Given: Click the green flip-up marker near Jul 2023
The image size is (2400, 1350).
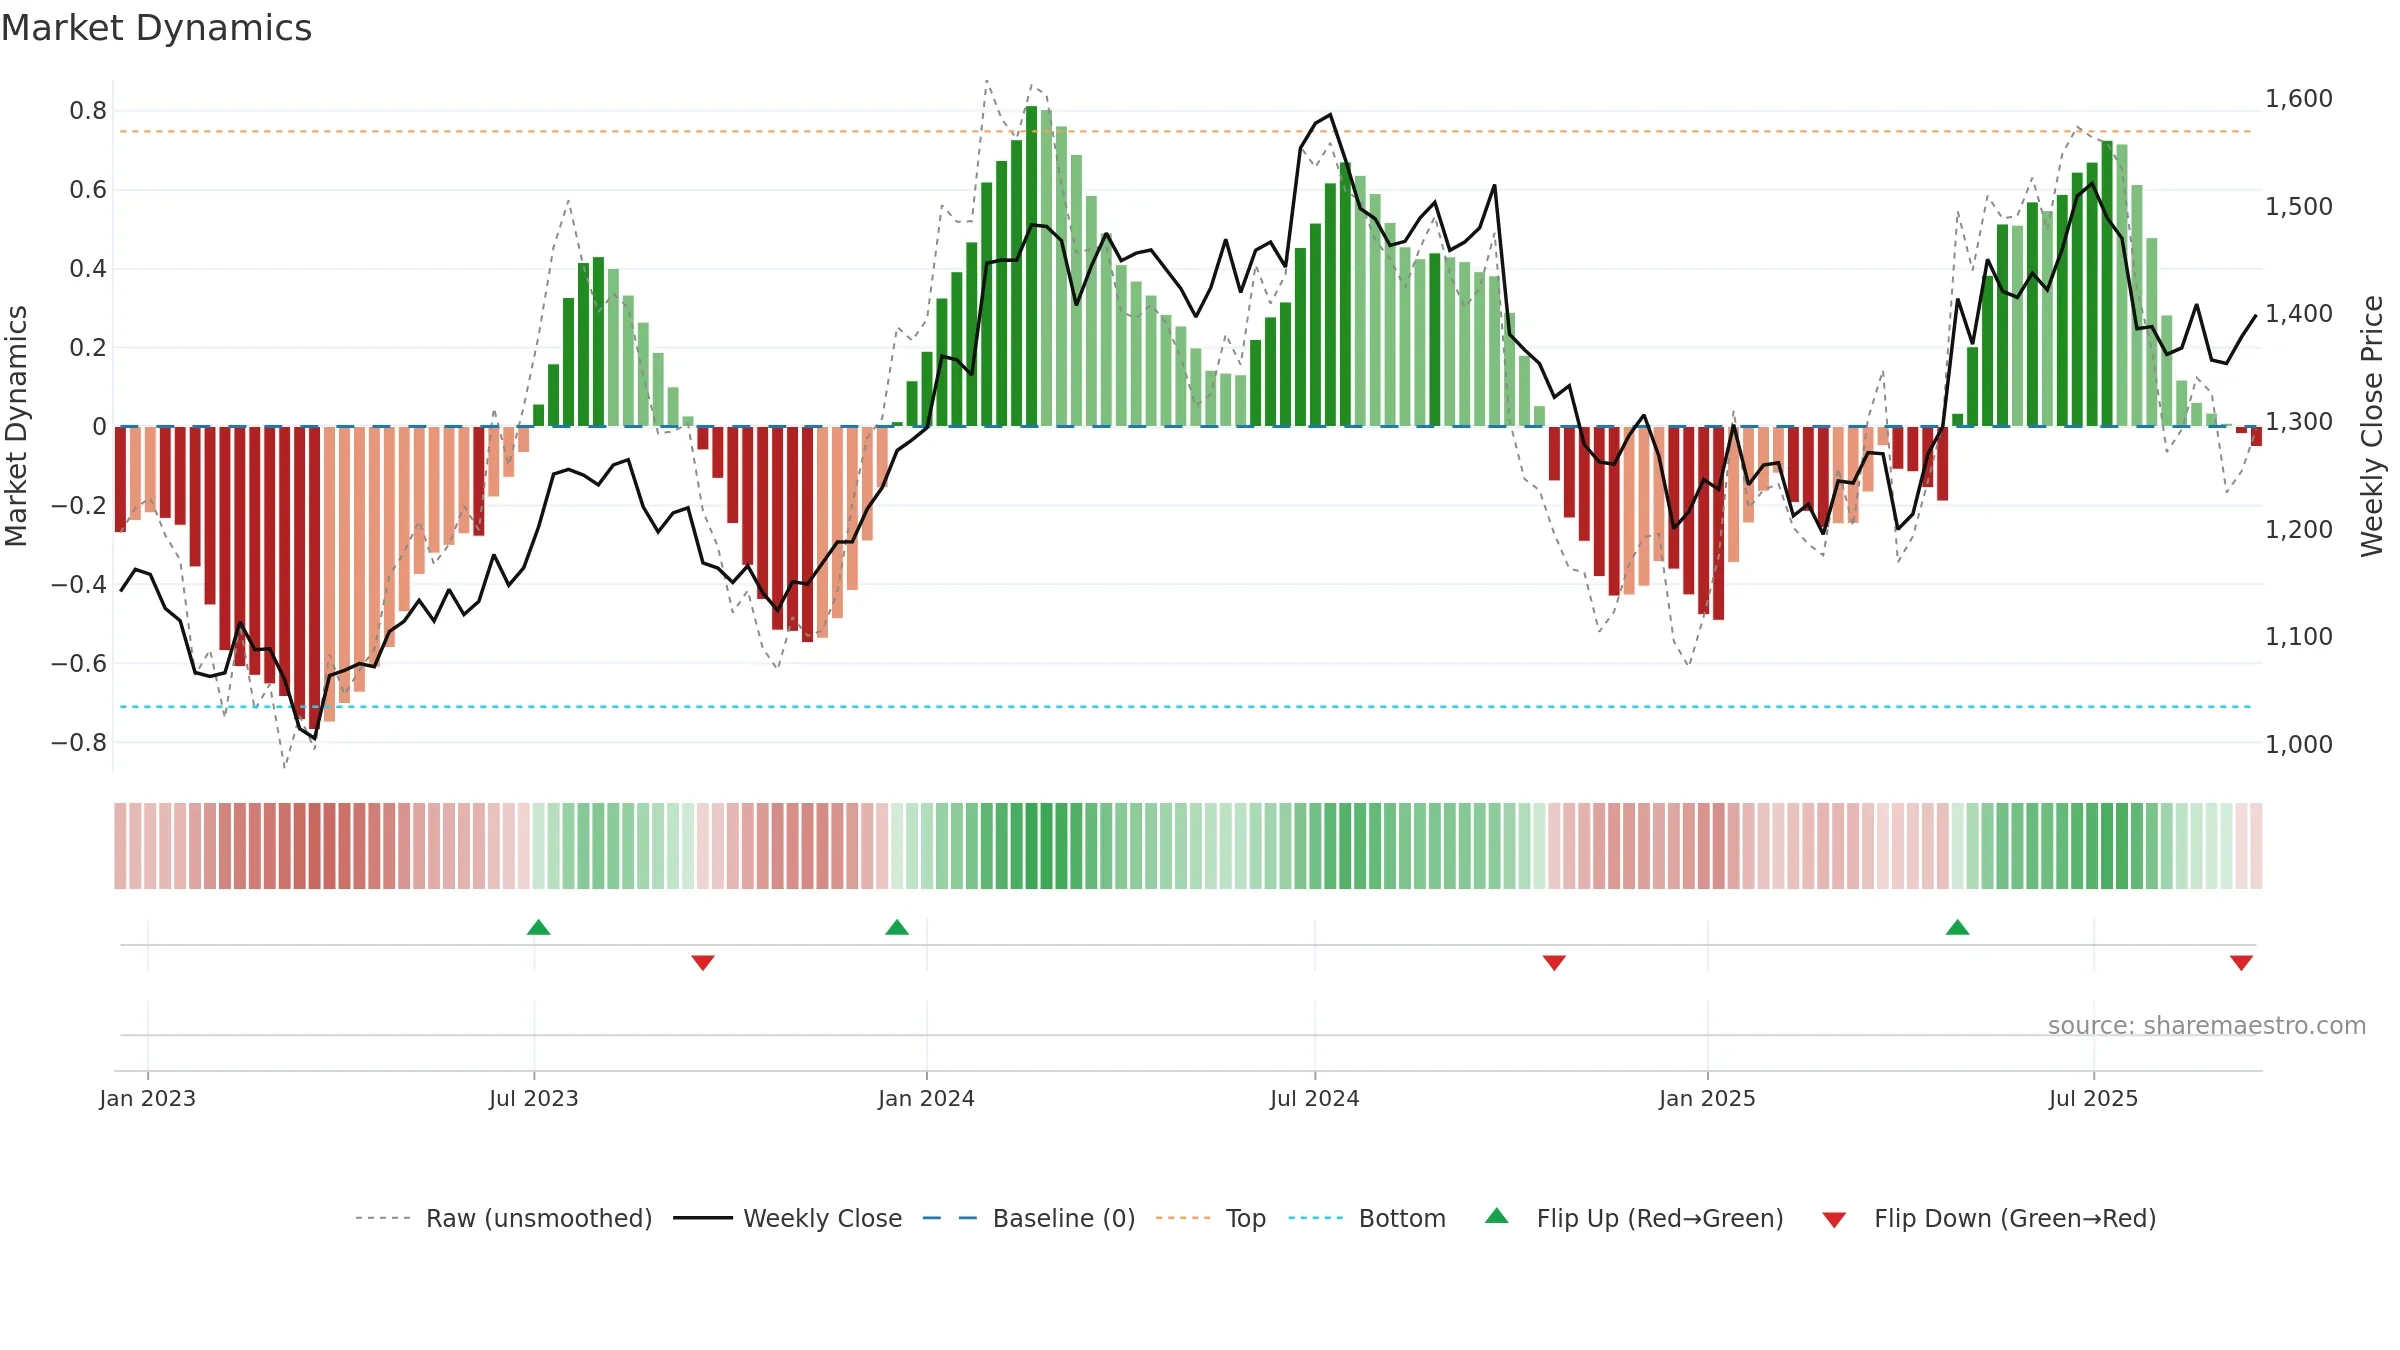Looking at the screenshot, I should [538, 927].
